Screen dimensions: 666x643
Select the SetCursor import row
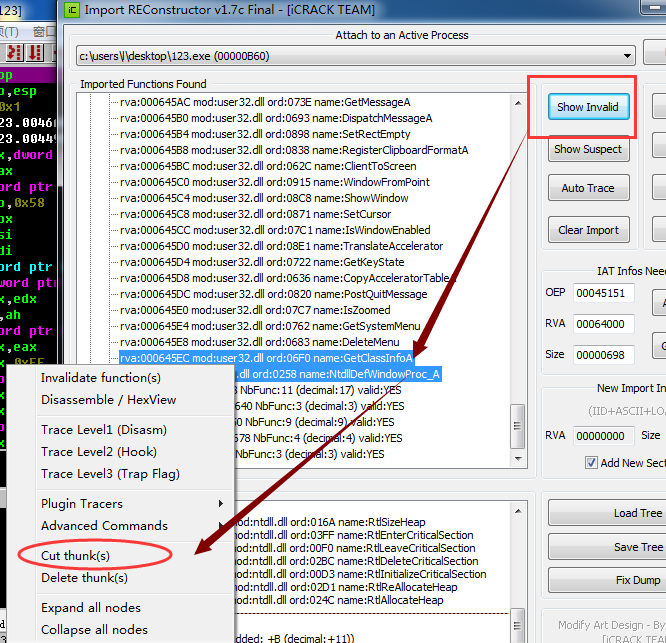(x=255, y=214)
